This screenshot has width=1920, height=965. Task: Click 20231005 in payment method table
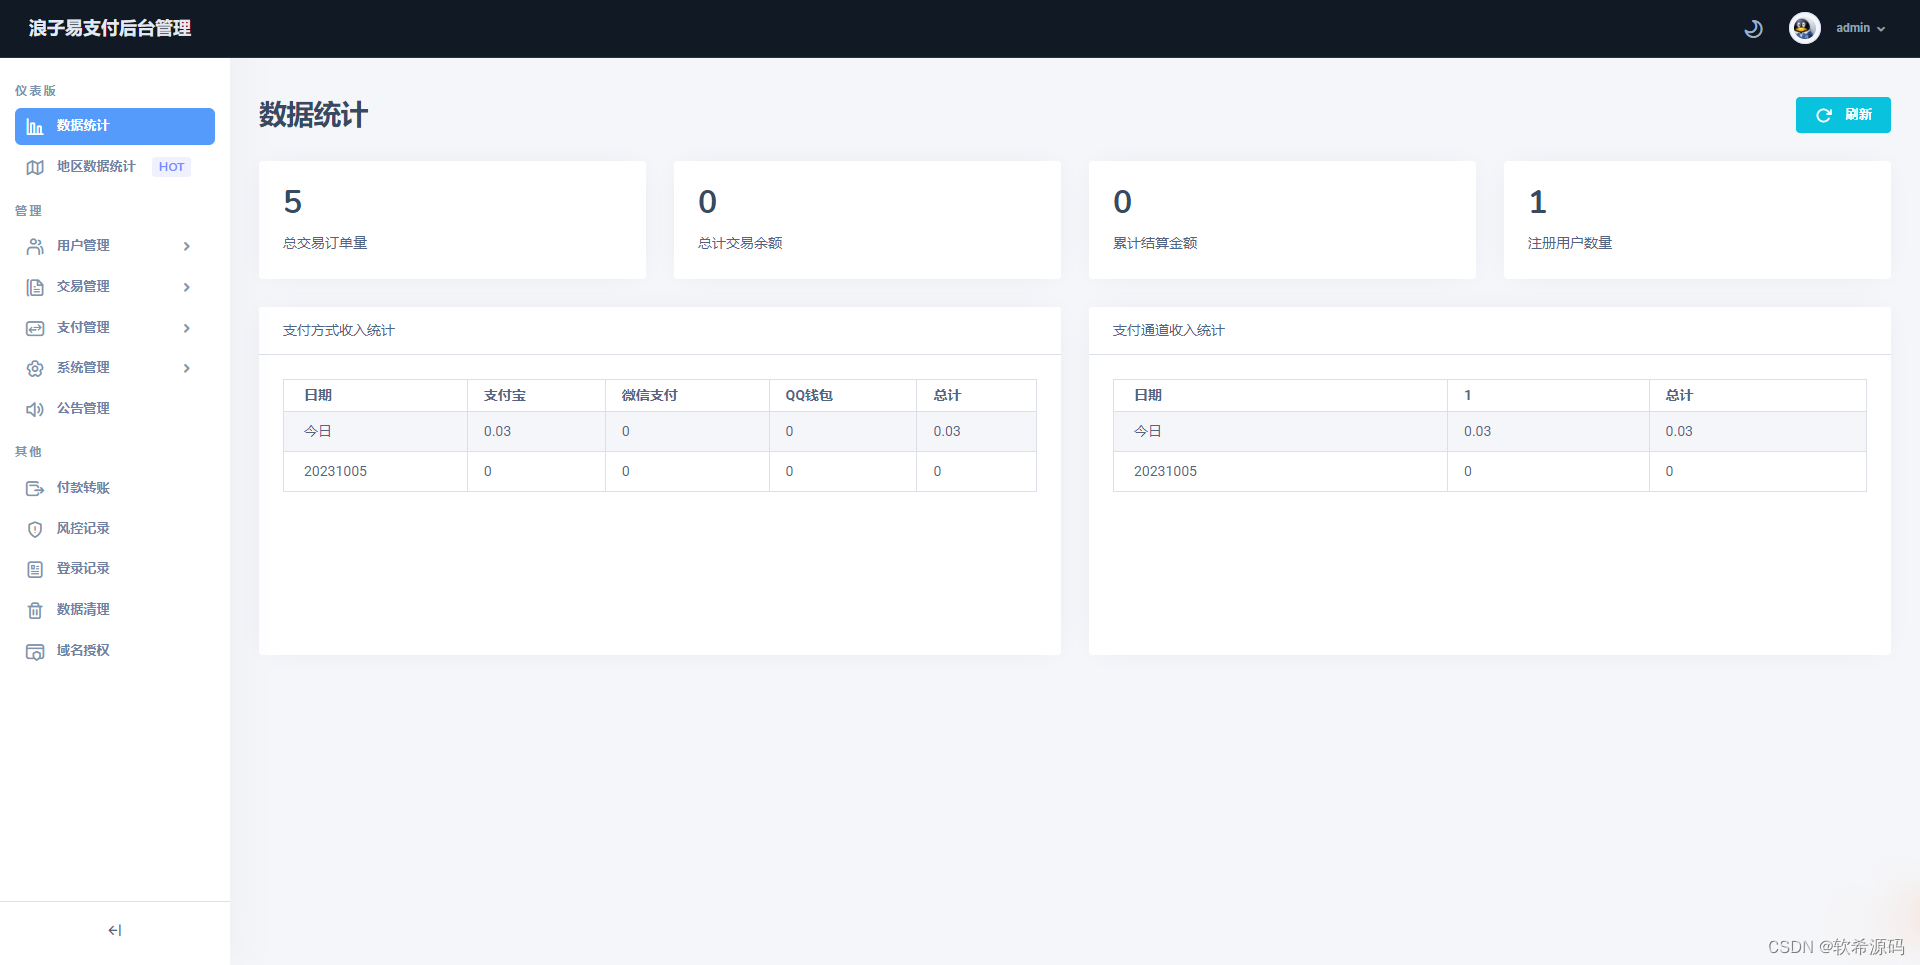(x=335, y=471)
